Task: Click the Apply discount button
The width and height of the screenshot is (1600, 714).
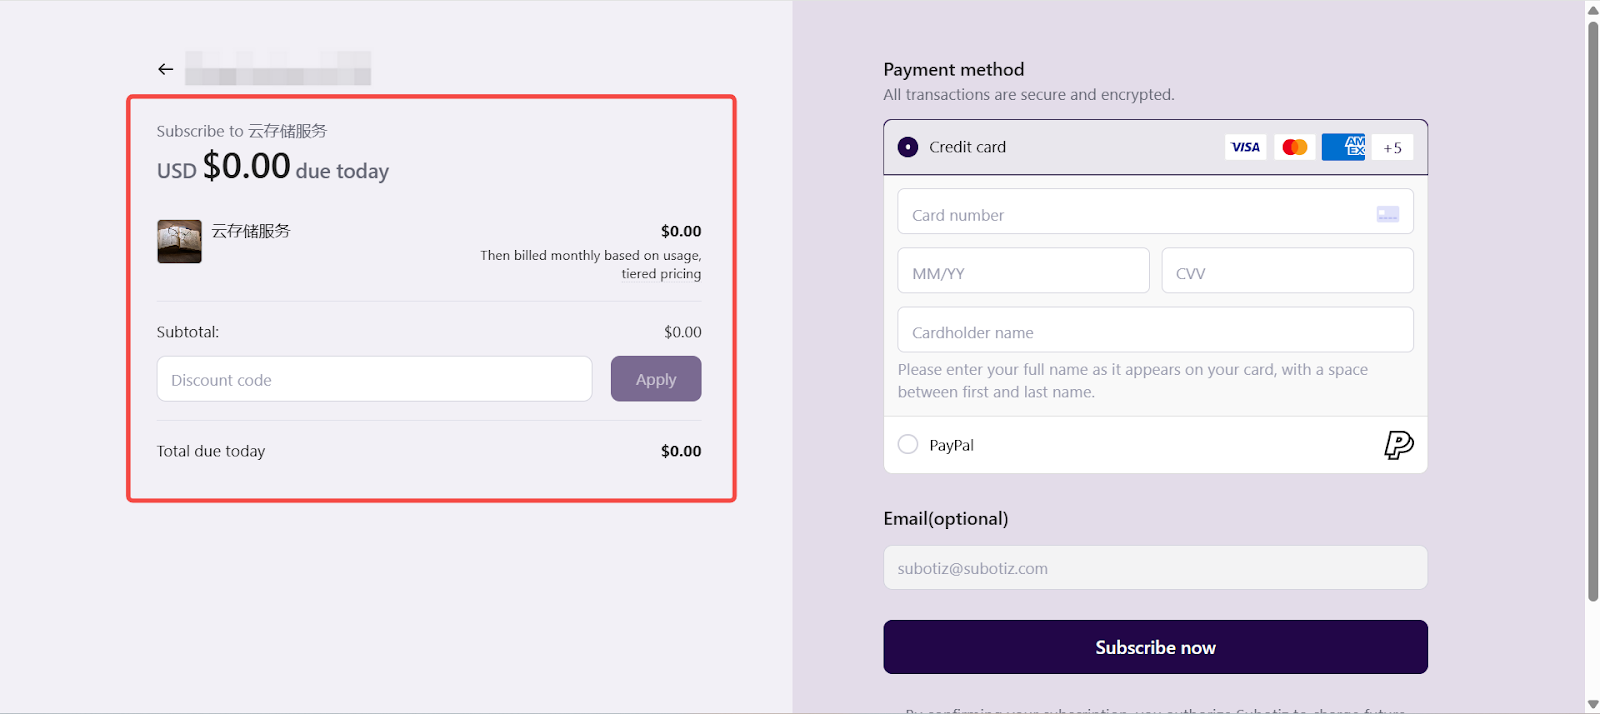Action: (x=656, y=379)
